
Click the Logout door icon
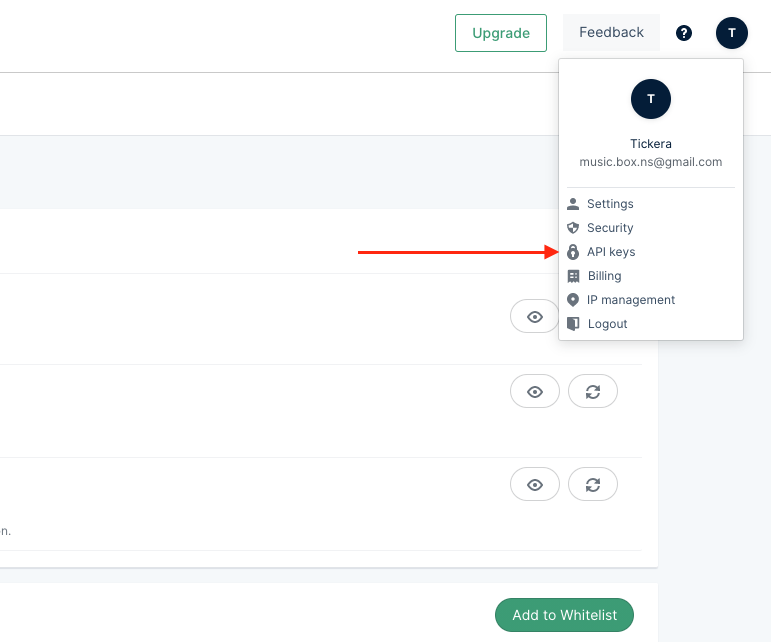pyautogui.click(x=573, y=324)
